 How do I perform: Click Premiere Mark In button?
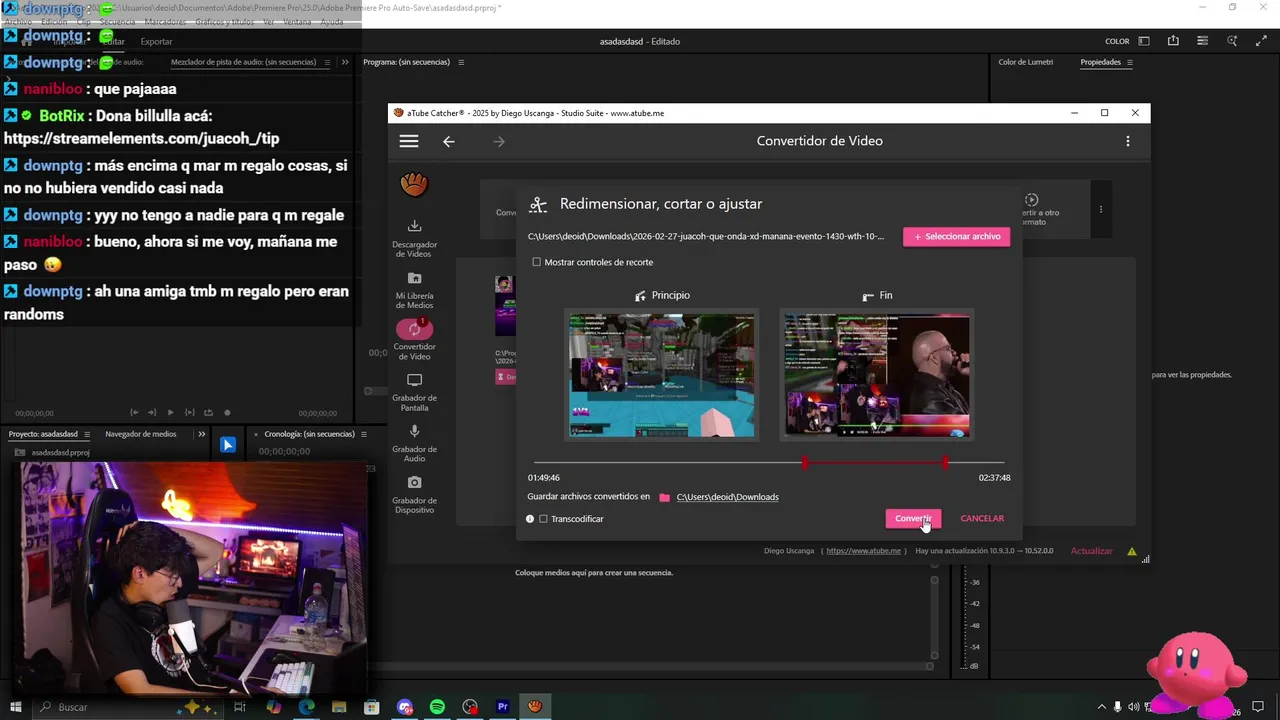pos(134,412)
